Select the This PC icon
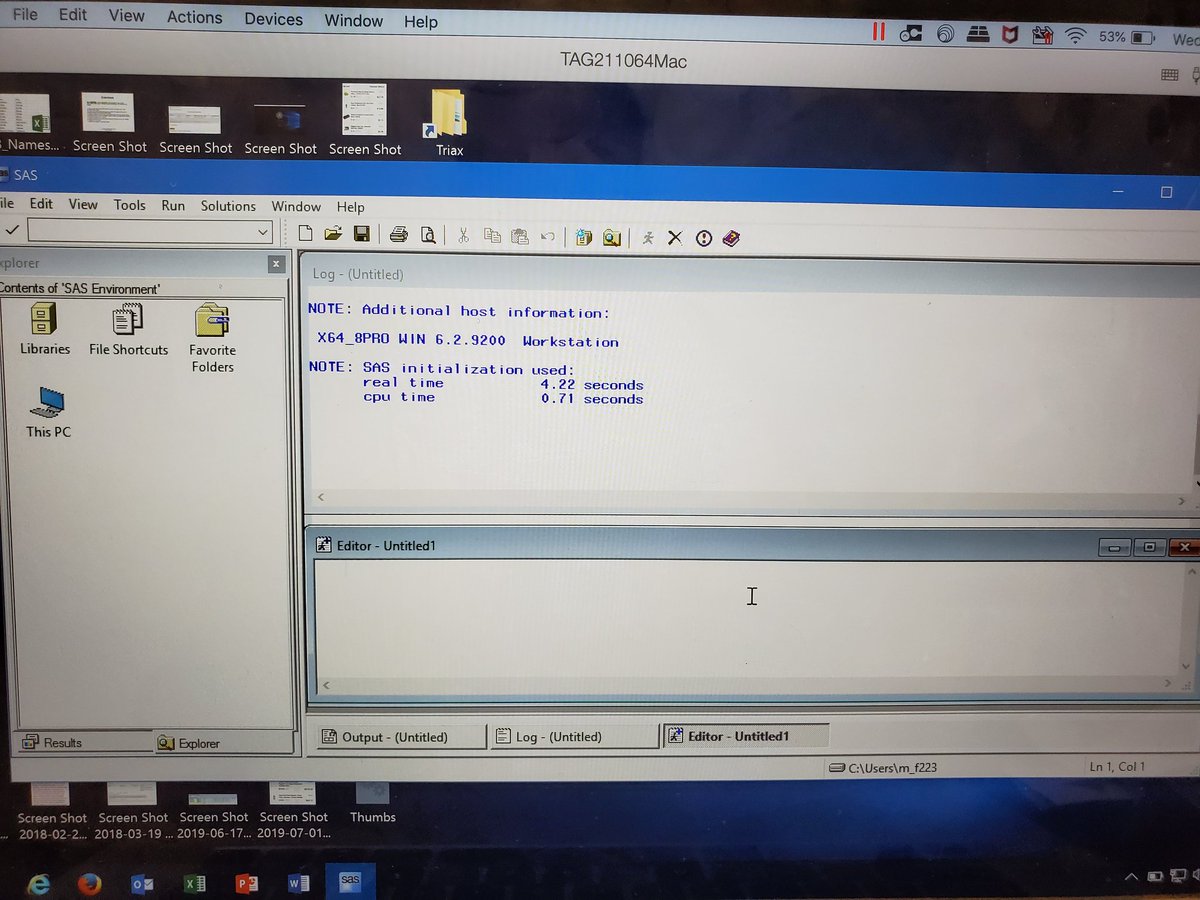Image resolution: width=1200 pixels, height=900 pixels. click(x=48, y=412)
